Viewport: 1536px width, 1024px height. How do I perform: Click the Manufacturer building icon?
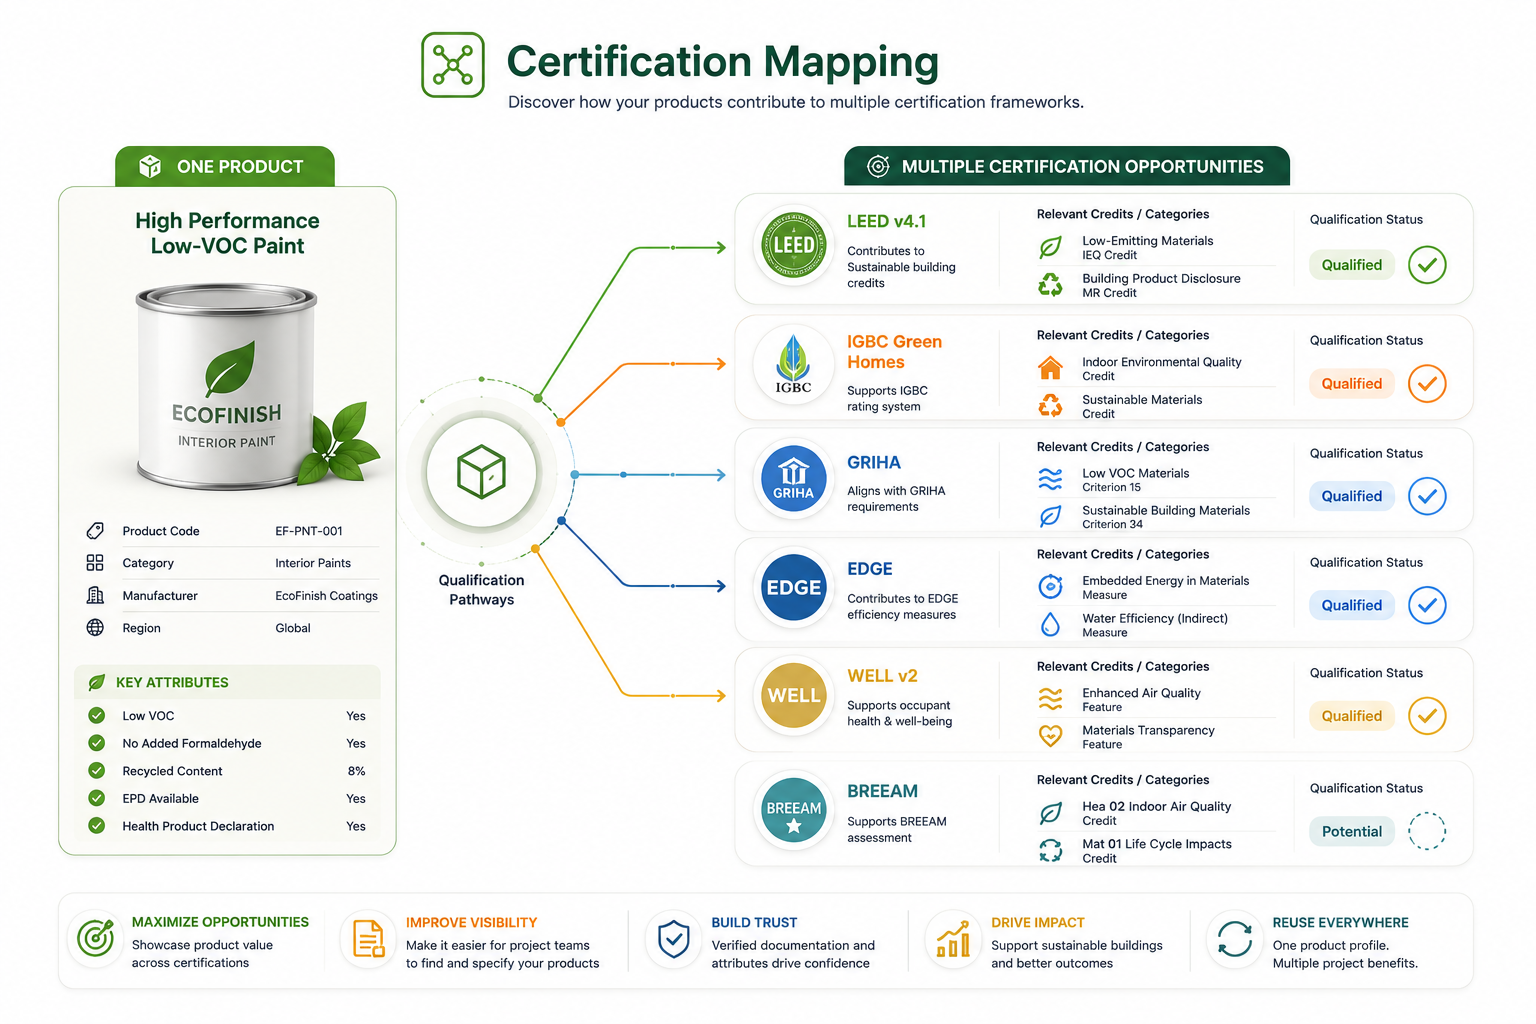tap(95, 595)
